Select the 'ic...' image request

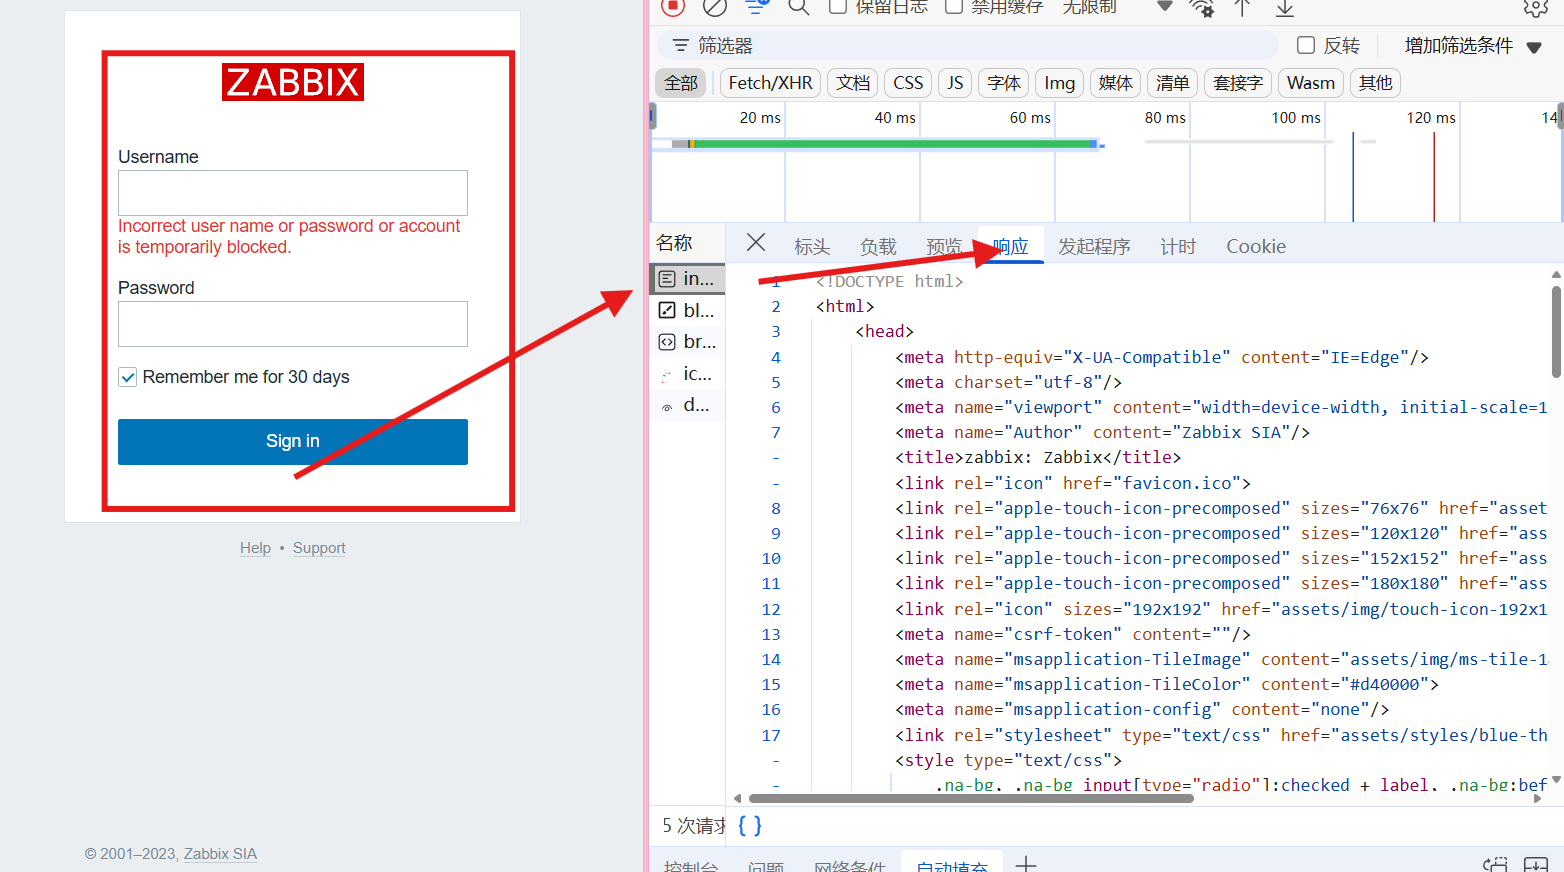(x=688, y=374)
